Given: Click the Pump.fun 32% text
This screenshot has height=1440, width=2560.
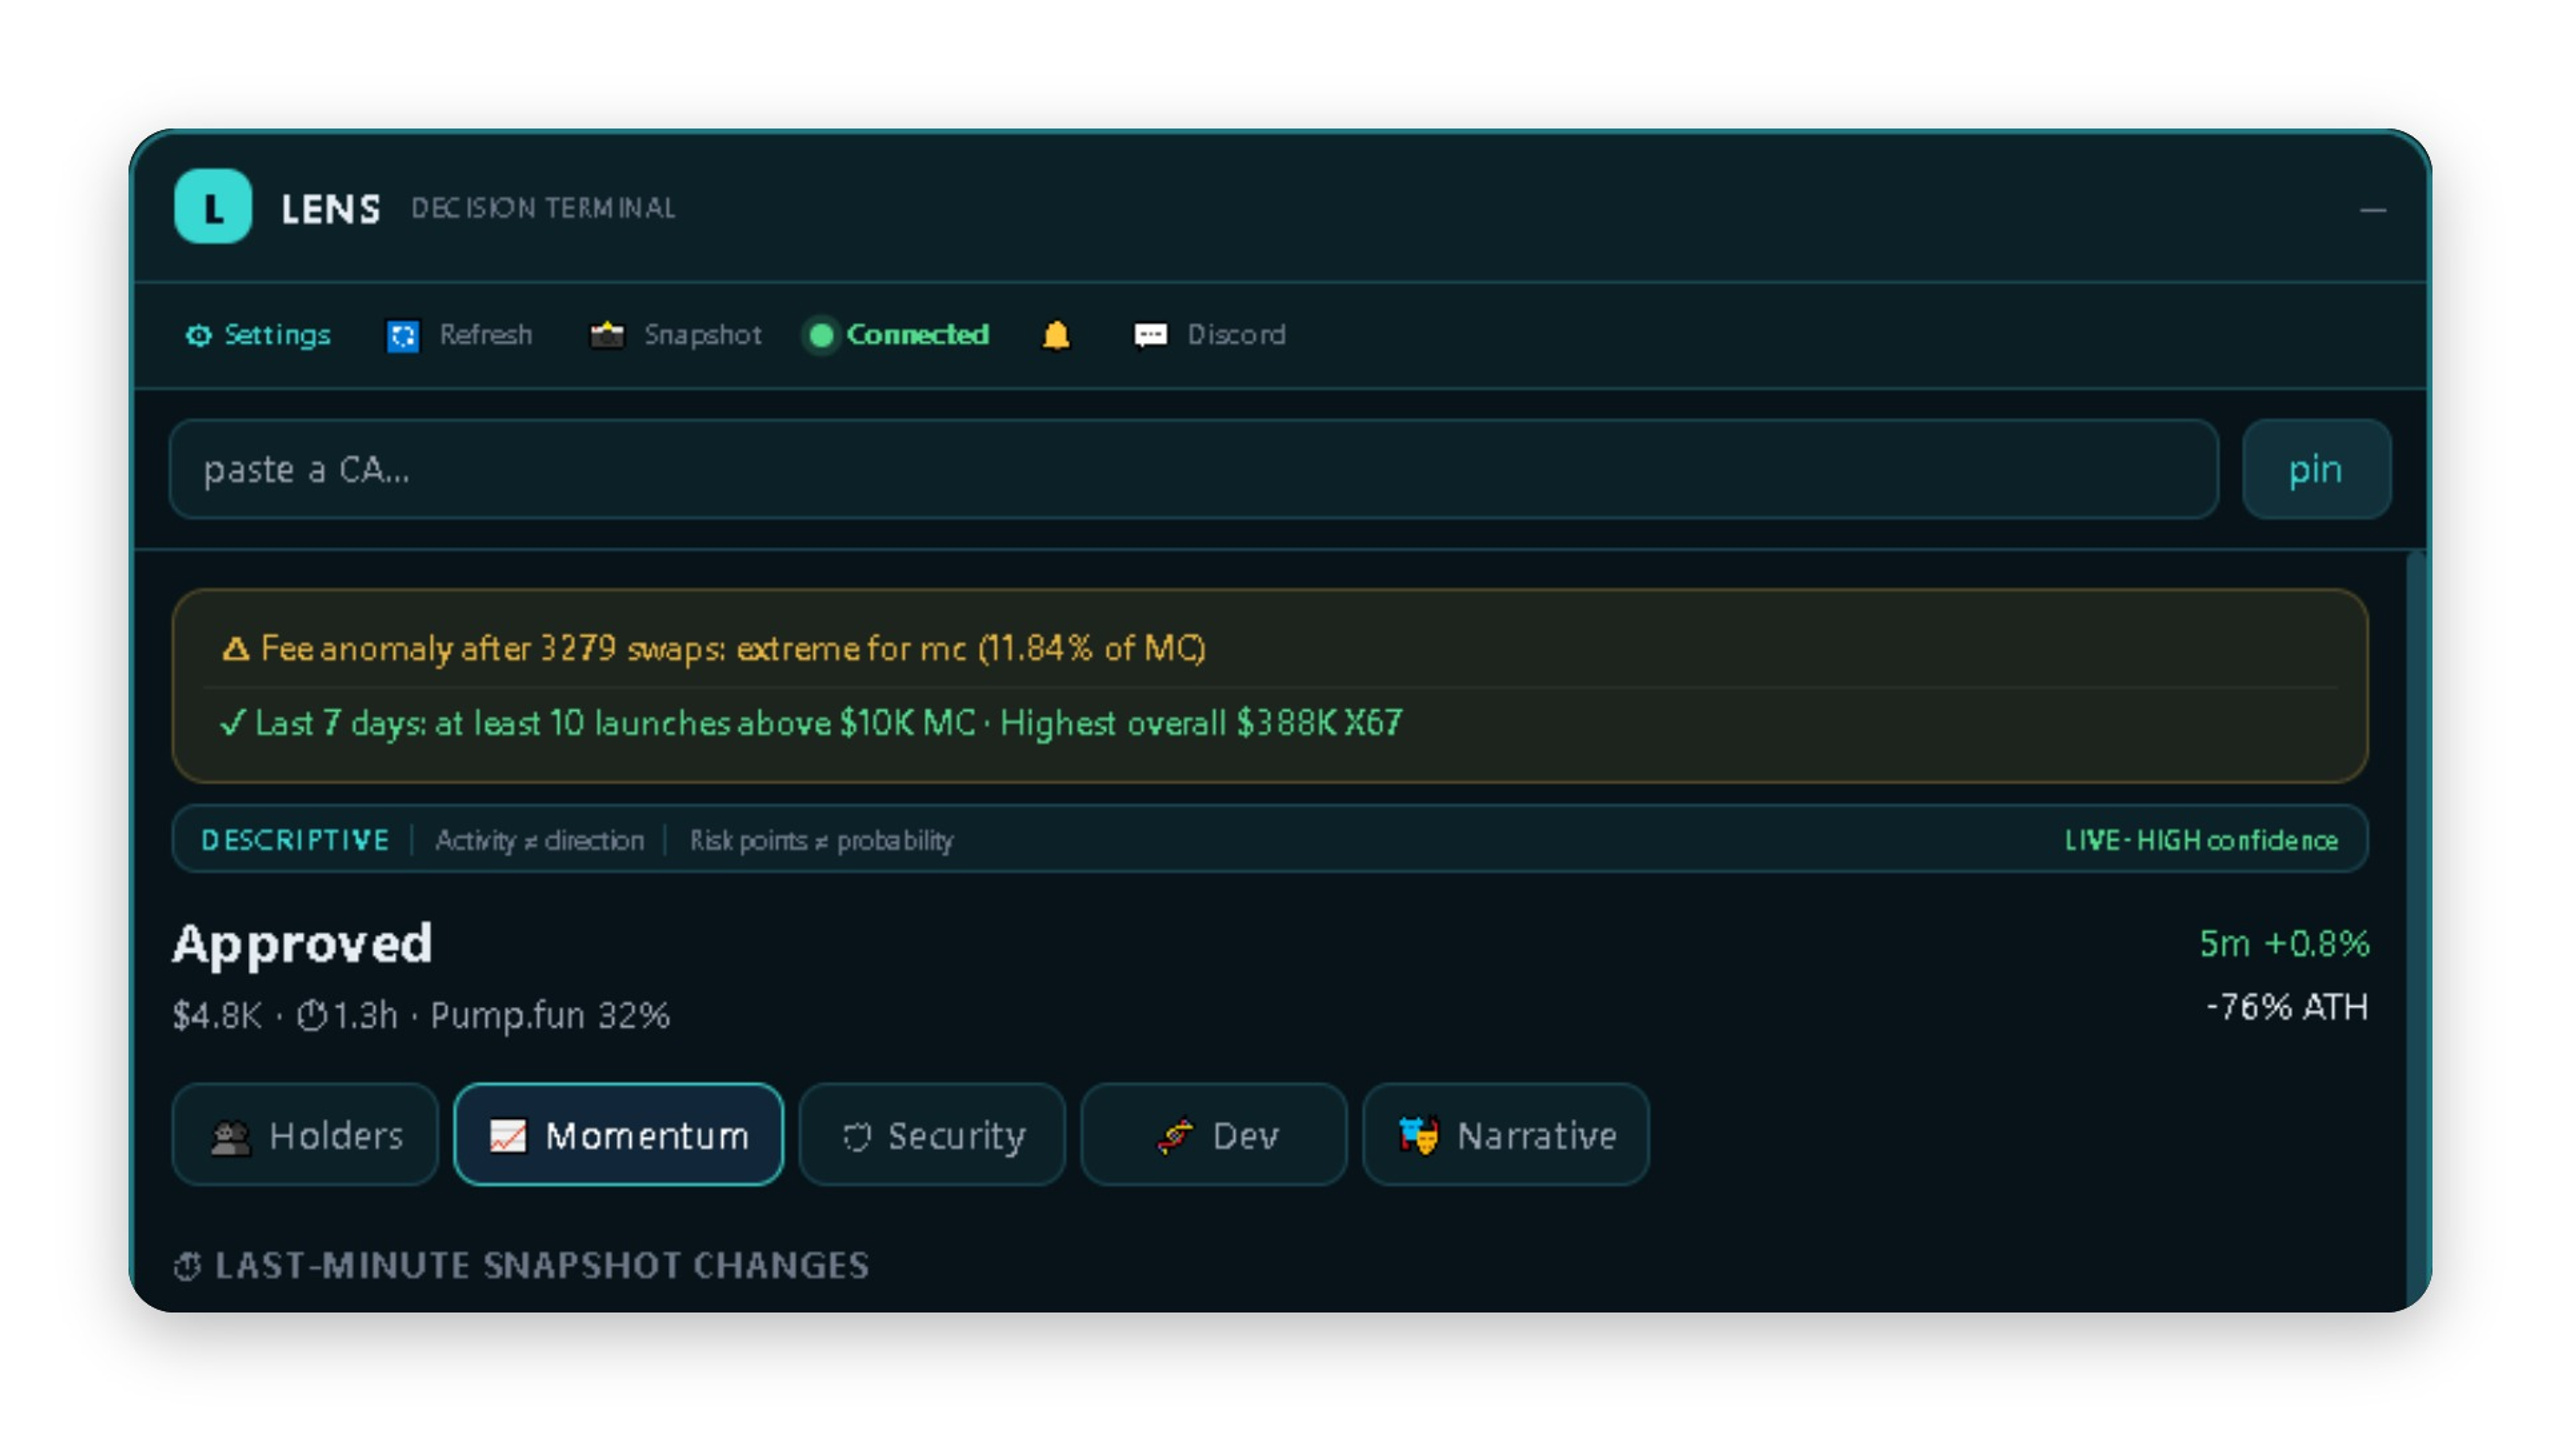Looking at the screenshot, I should click(550, 1015).
